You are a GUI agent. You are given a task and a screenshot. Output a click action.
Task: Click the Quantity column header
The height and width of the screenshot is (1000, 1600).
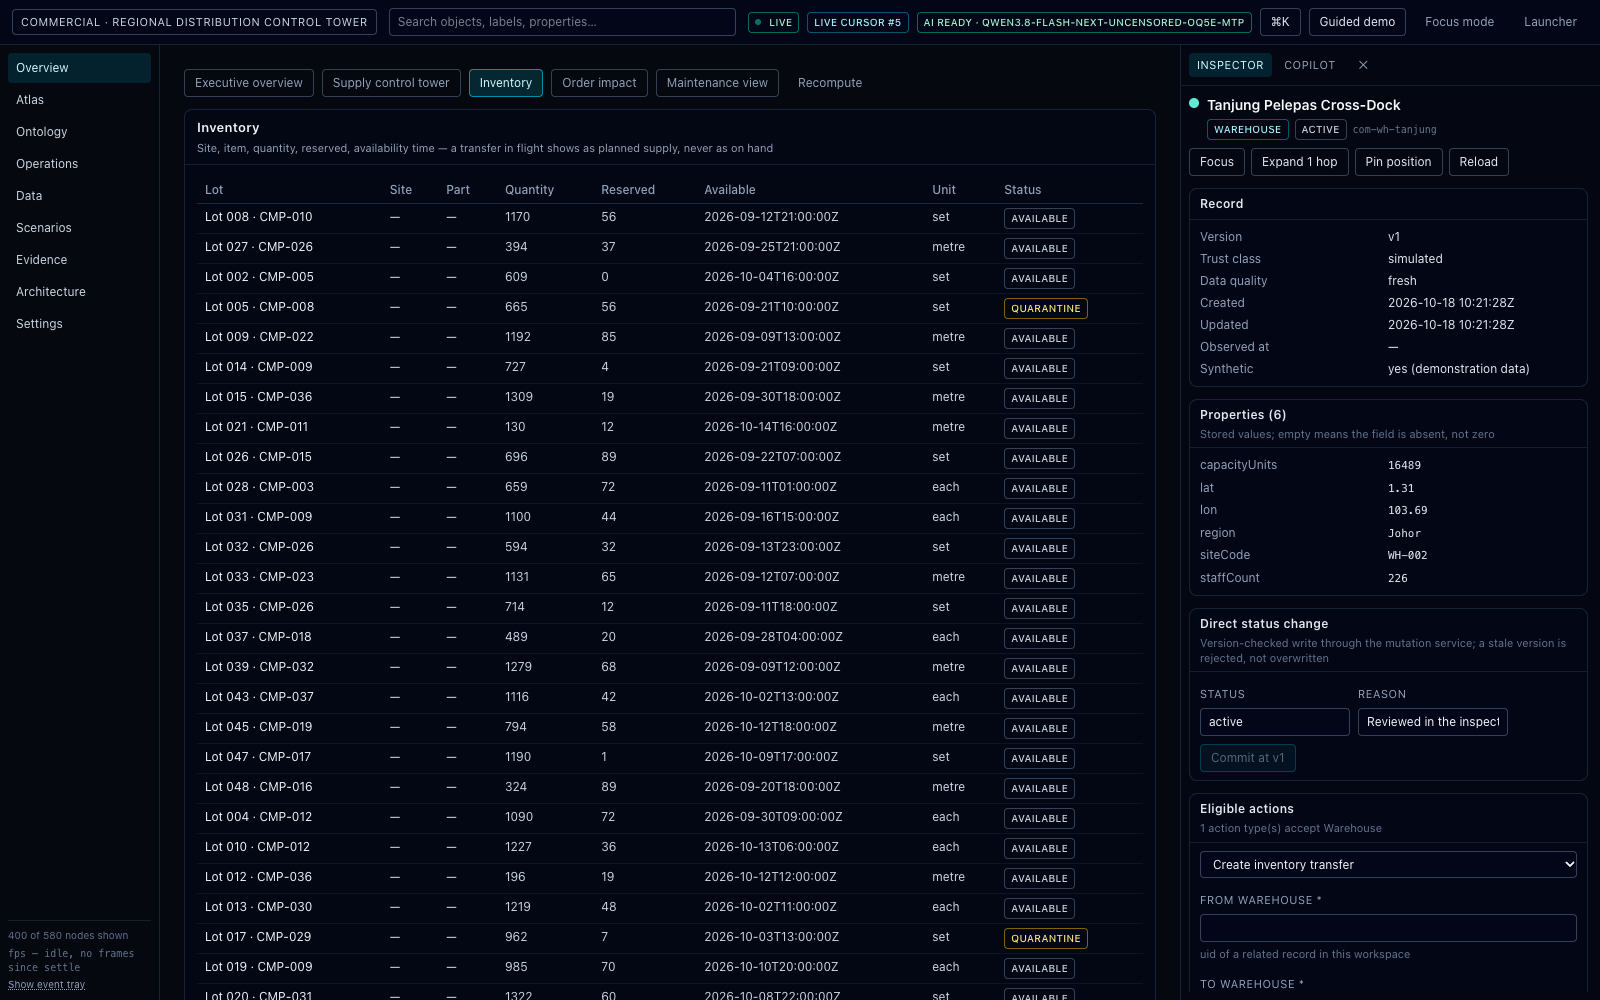coord(529,190)
